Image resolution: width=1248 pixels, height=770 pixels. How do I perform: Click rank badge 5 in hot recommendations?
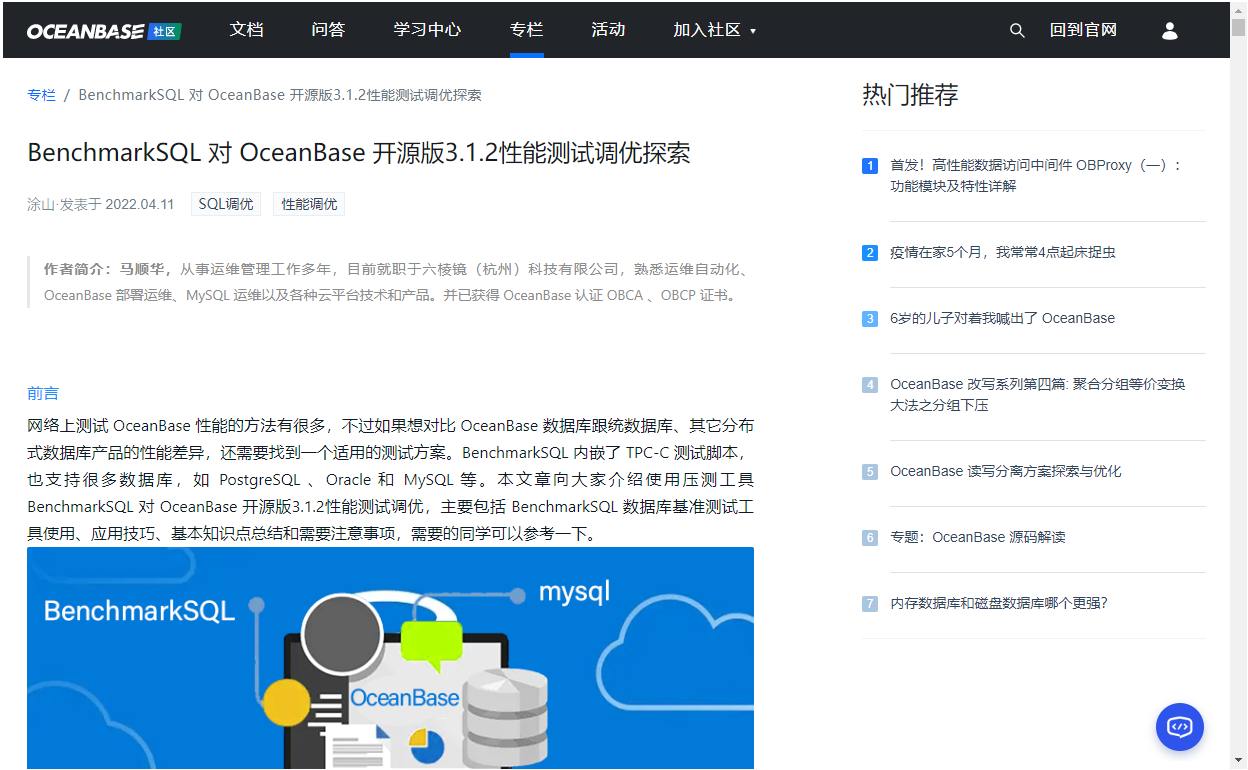870,472
